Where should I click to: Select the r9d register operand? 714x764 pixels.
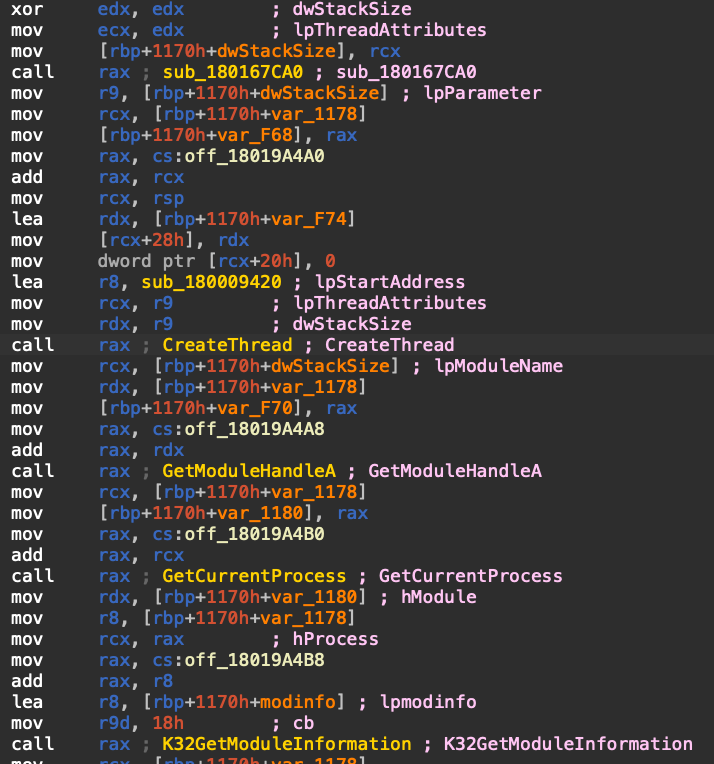(x=114, y=723)
